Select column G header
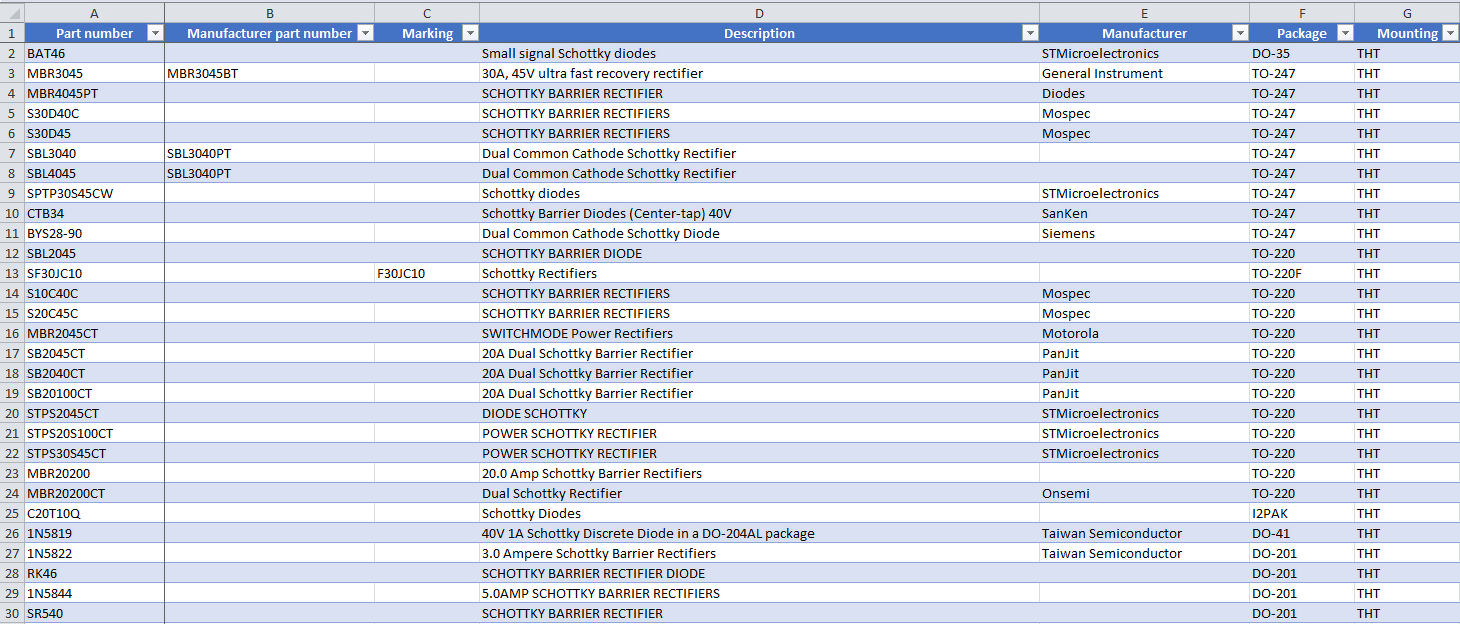1460x624 pixels. pos(1407,13)
